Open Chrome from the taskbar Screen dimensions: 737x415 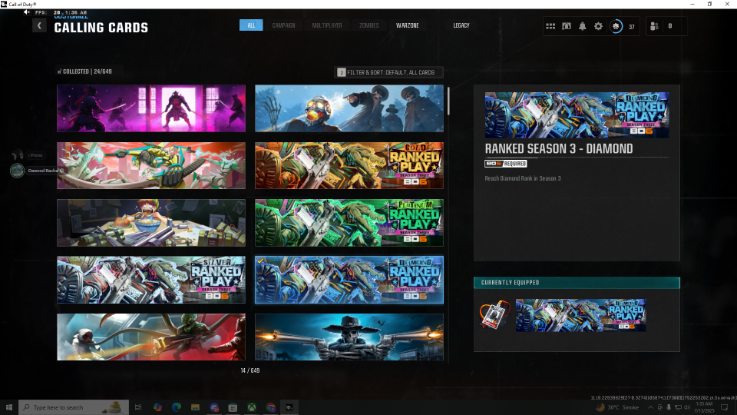pyautogui.click(x=271, y=407)
